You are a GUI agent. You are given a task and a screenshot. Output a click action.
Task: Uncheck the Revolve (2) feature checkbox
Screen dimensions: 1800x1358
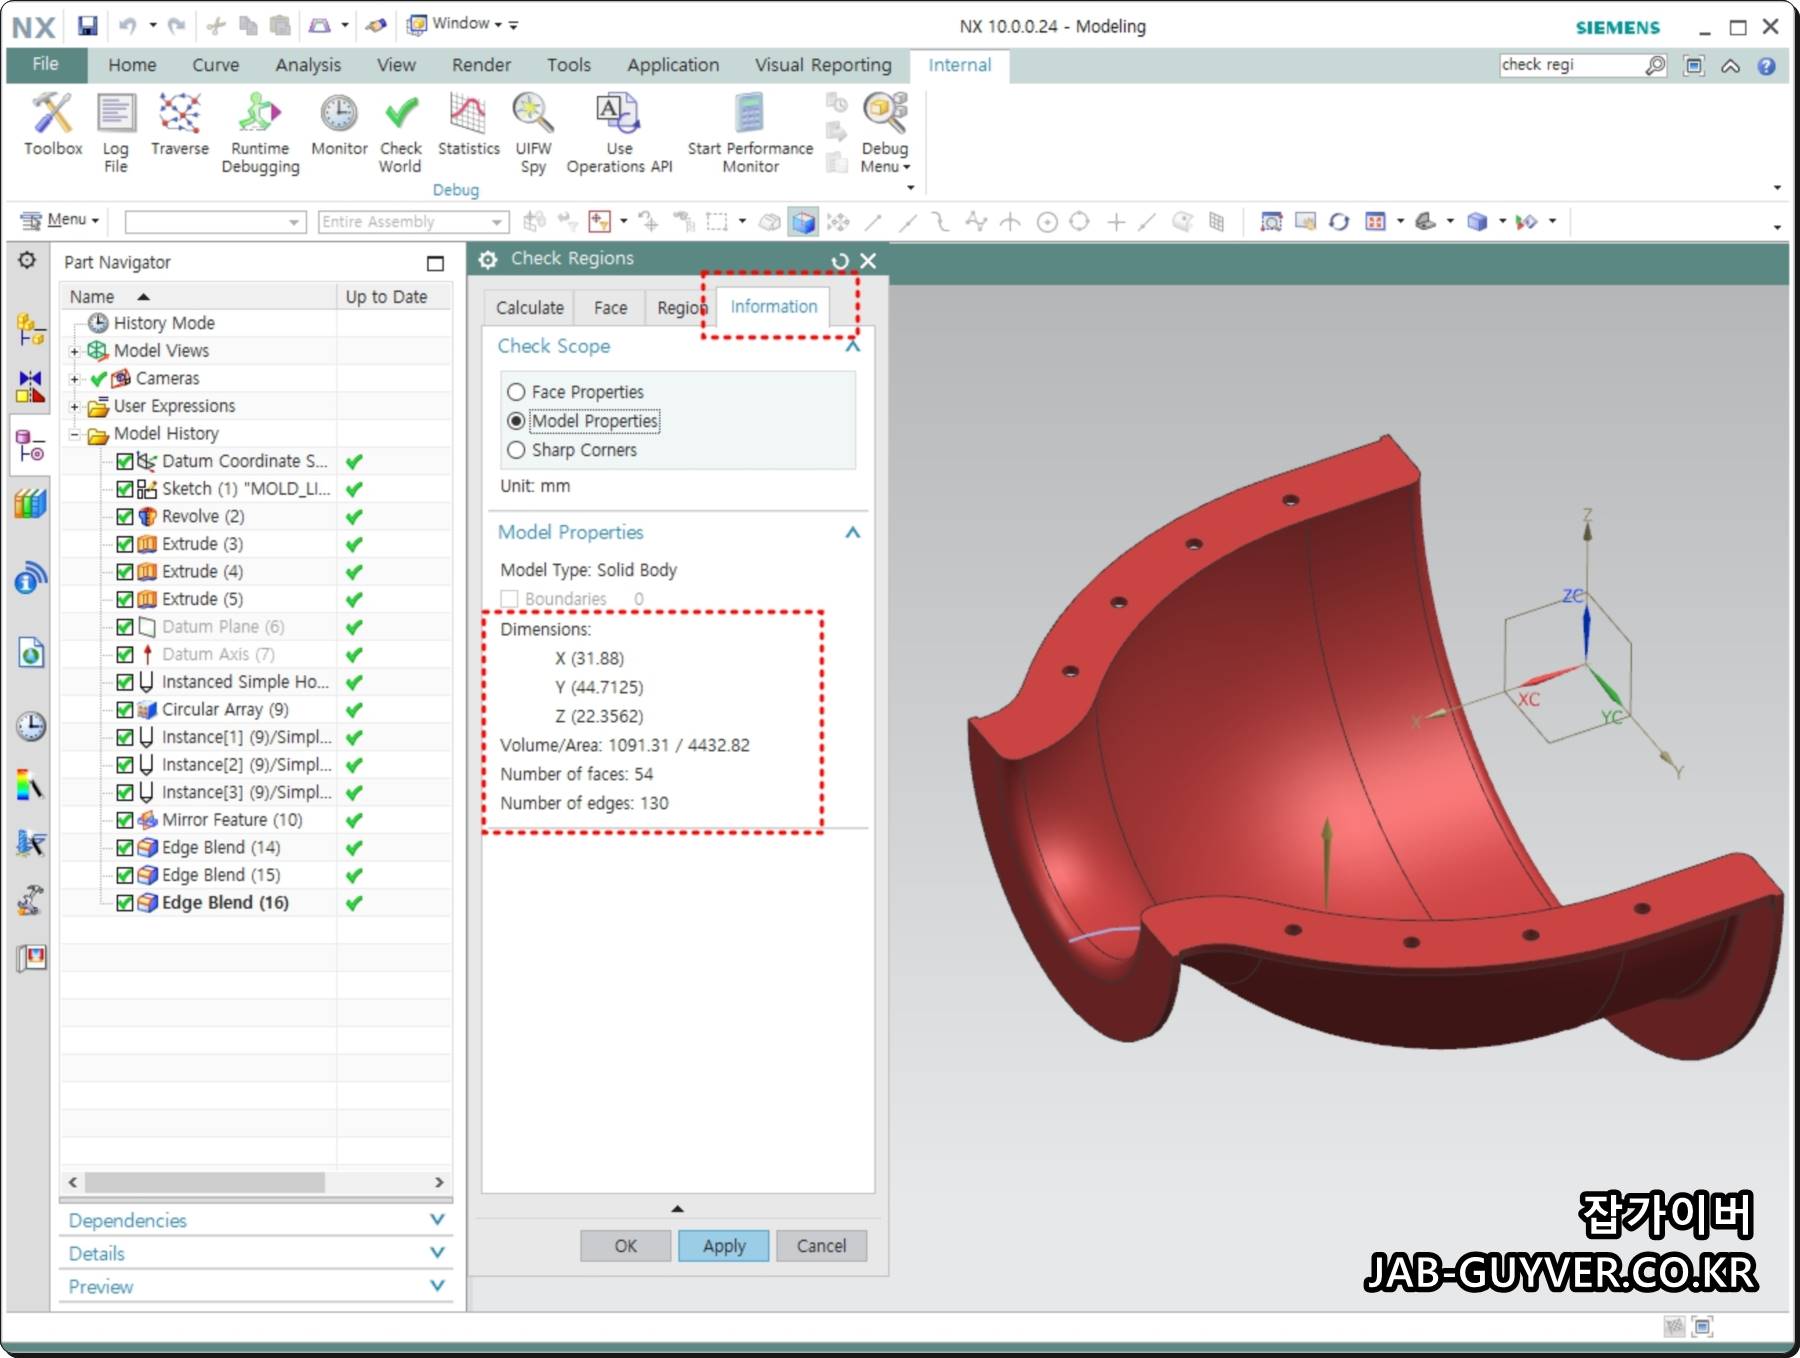[125, 517]
